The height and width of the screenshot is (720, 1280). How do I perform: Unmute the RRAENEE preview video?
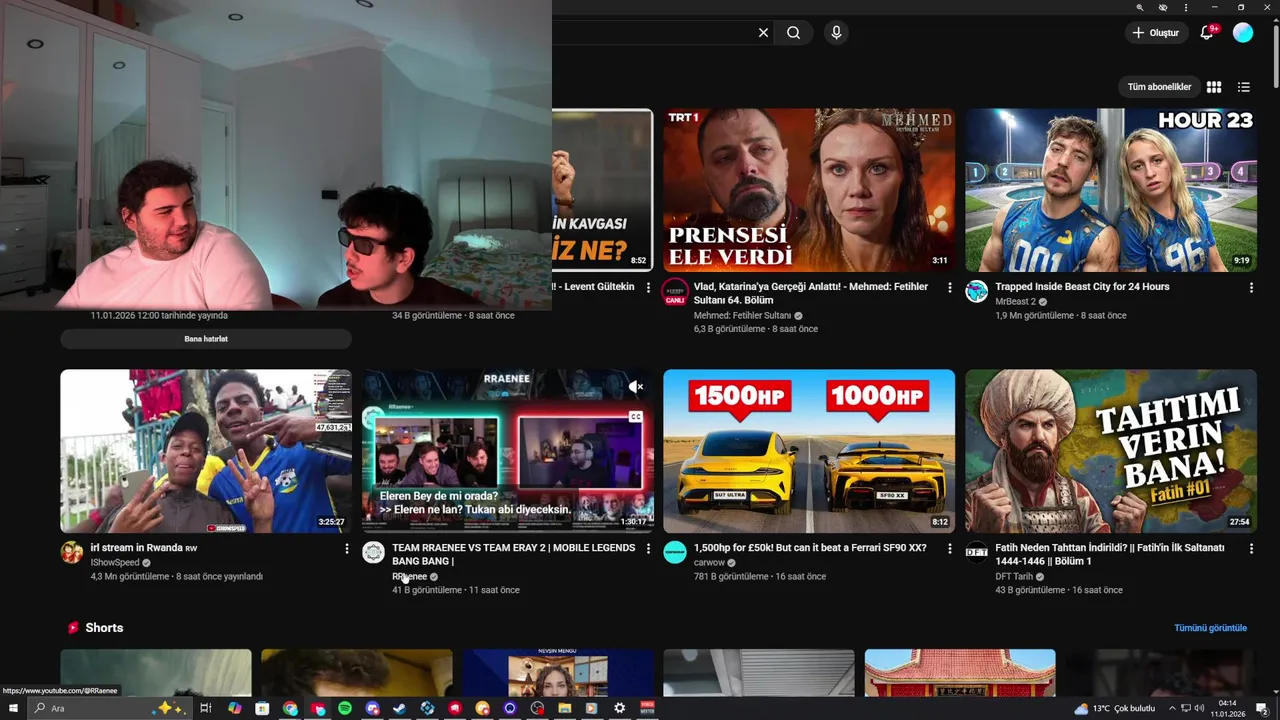(x=636, y=386)
